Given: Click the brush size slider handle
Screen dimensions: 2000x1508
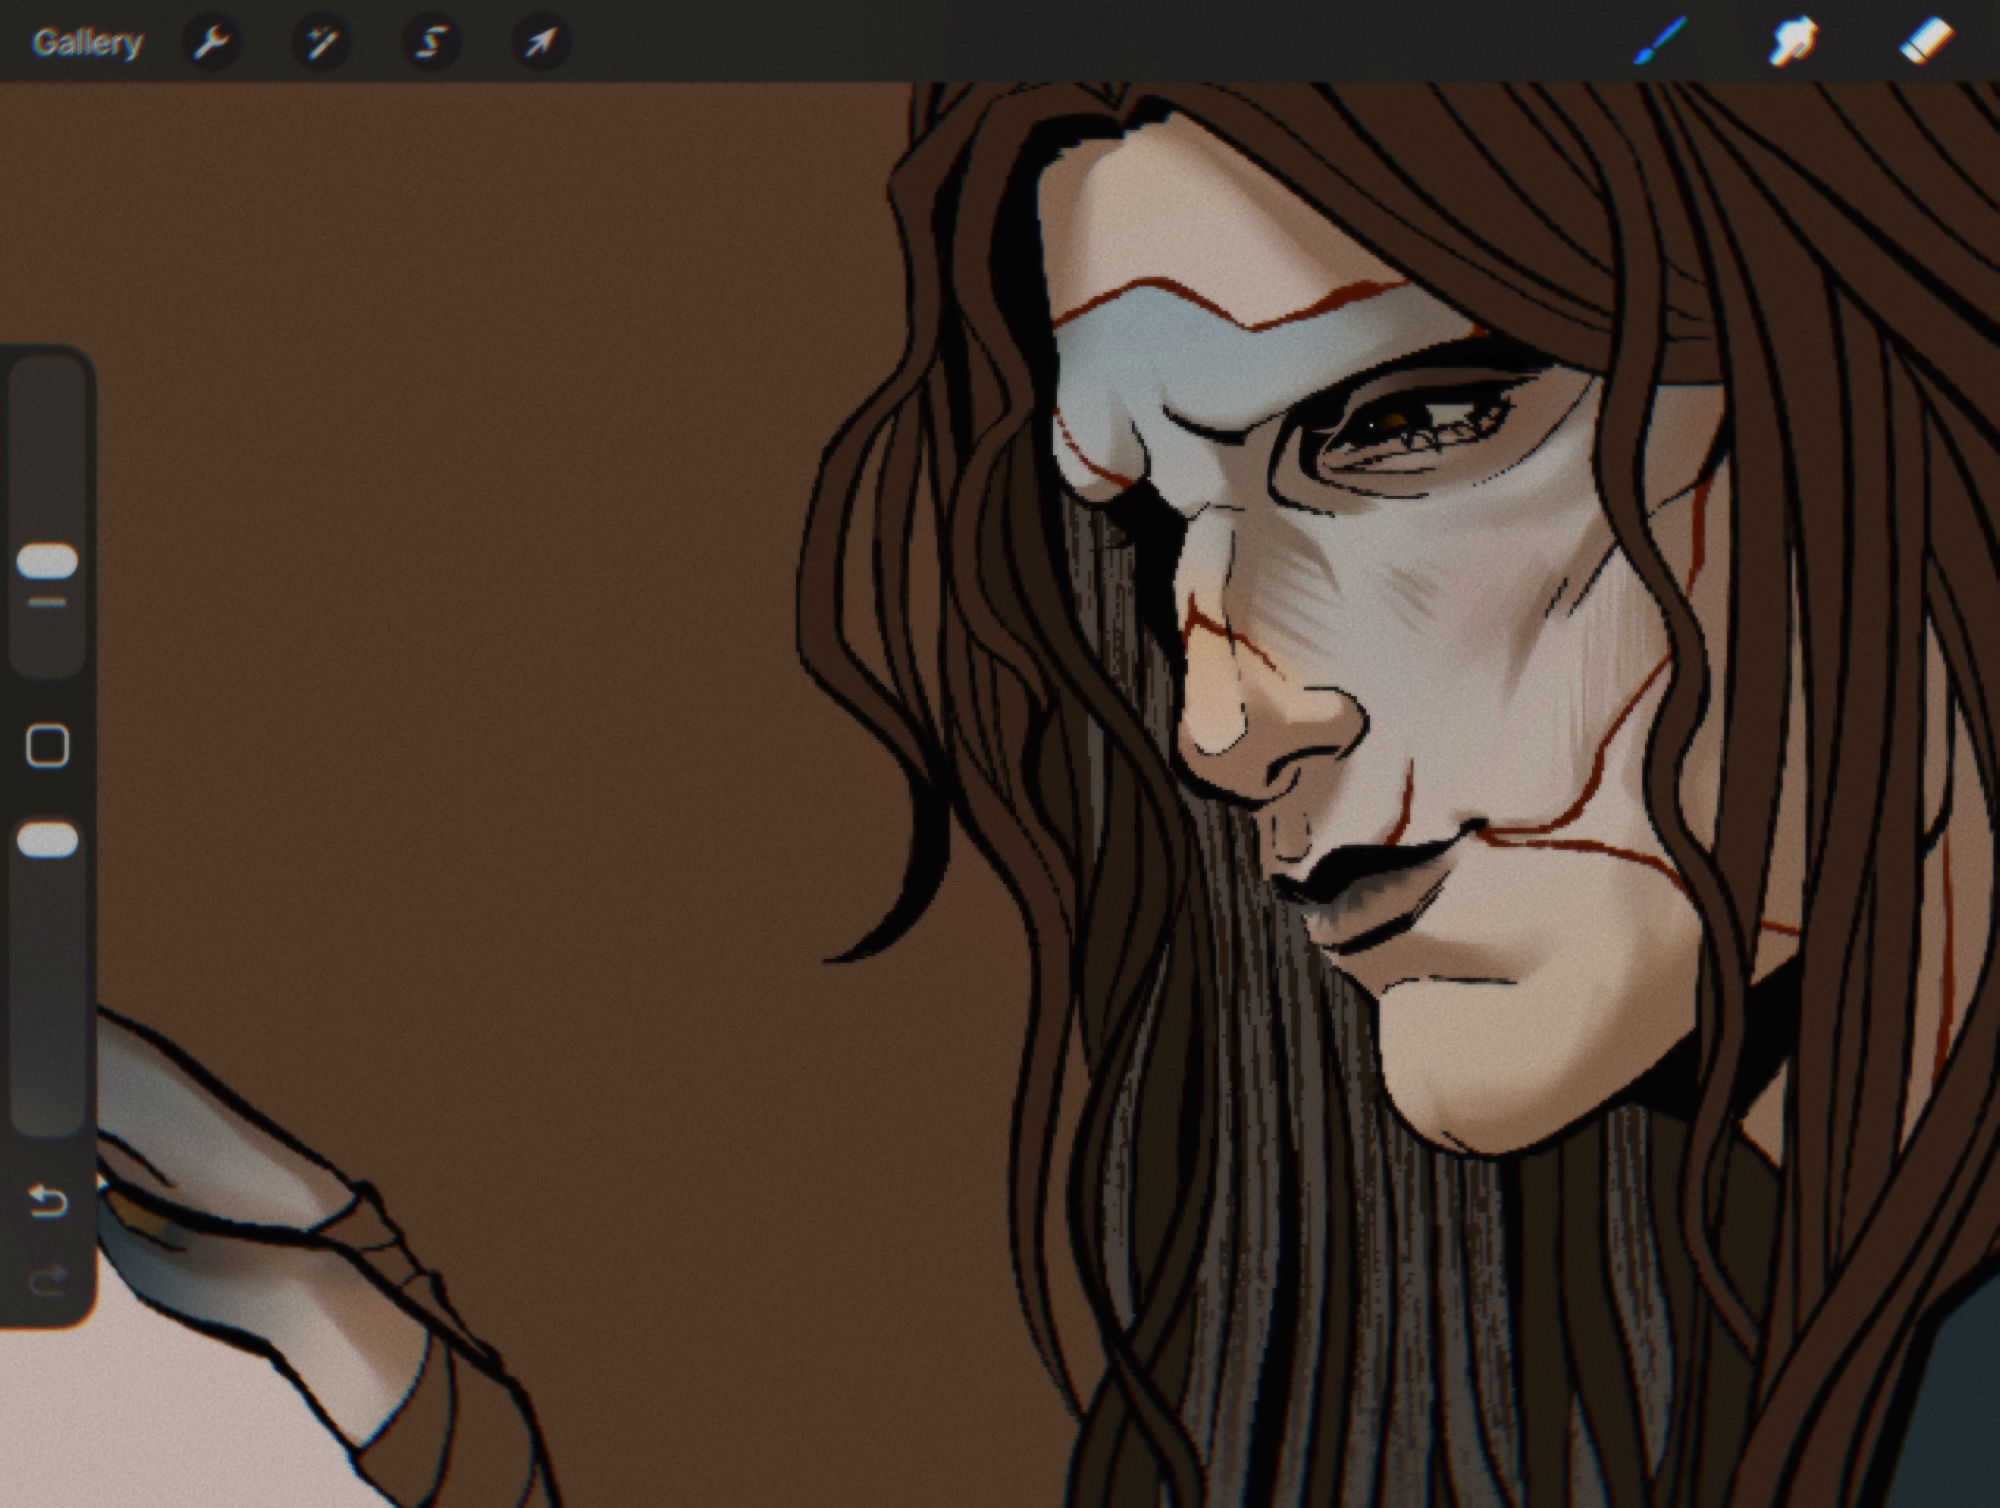Looking at the screenshot, I should pos(47,561).
